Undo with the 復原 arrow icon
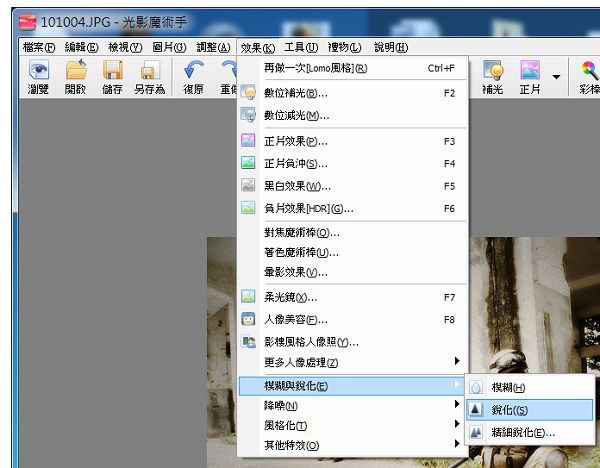Screen dimensions: 600x468 coord(194,70)
